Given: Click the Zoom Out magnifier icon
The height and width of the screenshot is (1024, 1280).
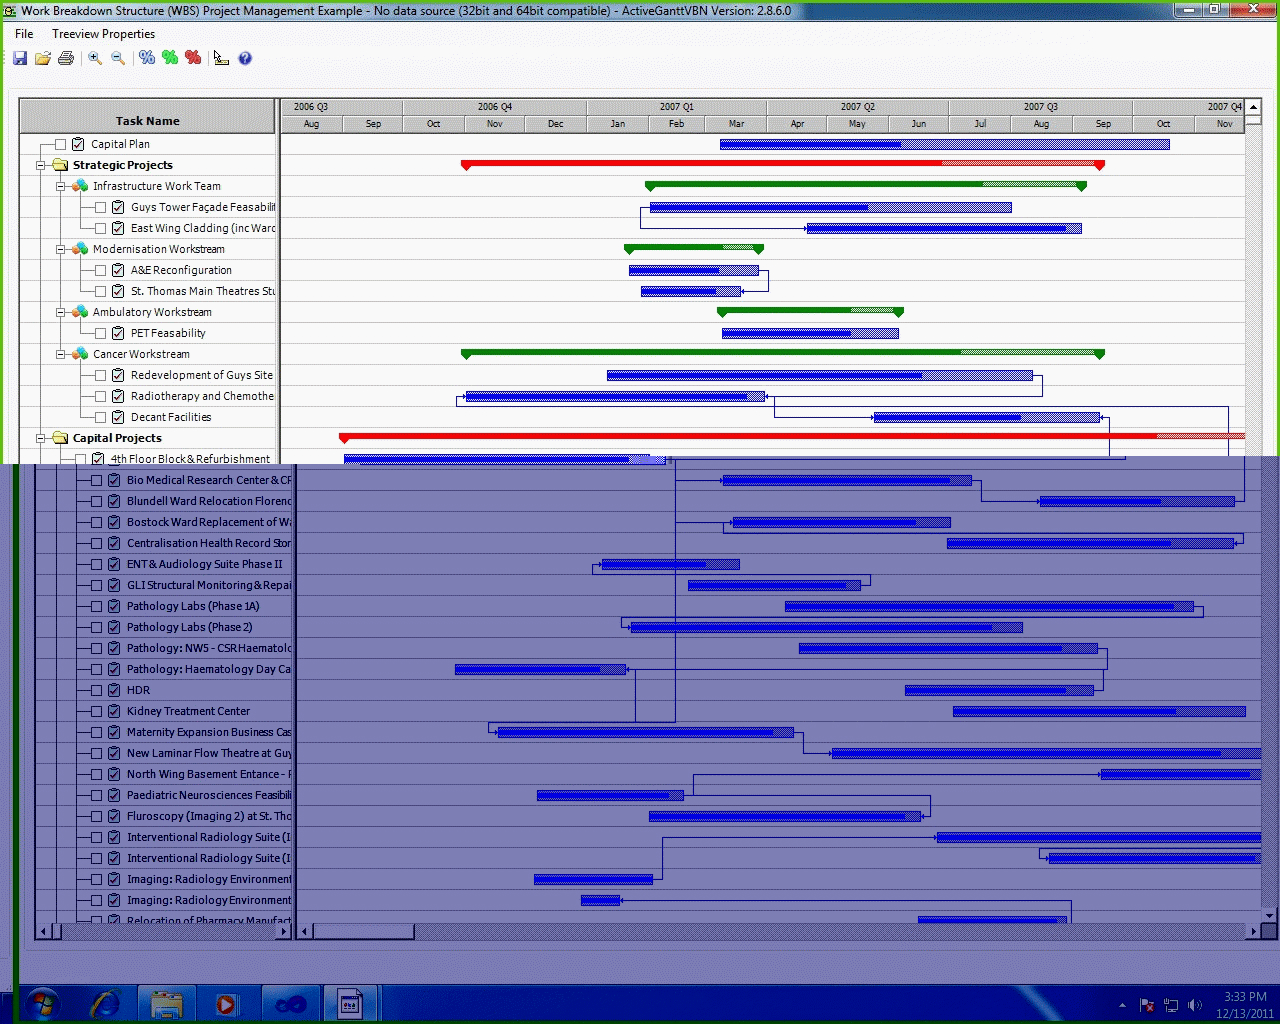Looking at the screenshot, I should click(118, 58).
